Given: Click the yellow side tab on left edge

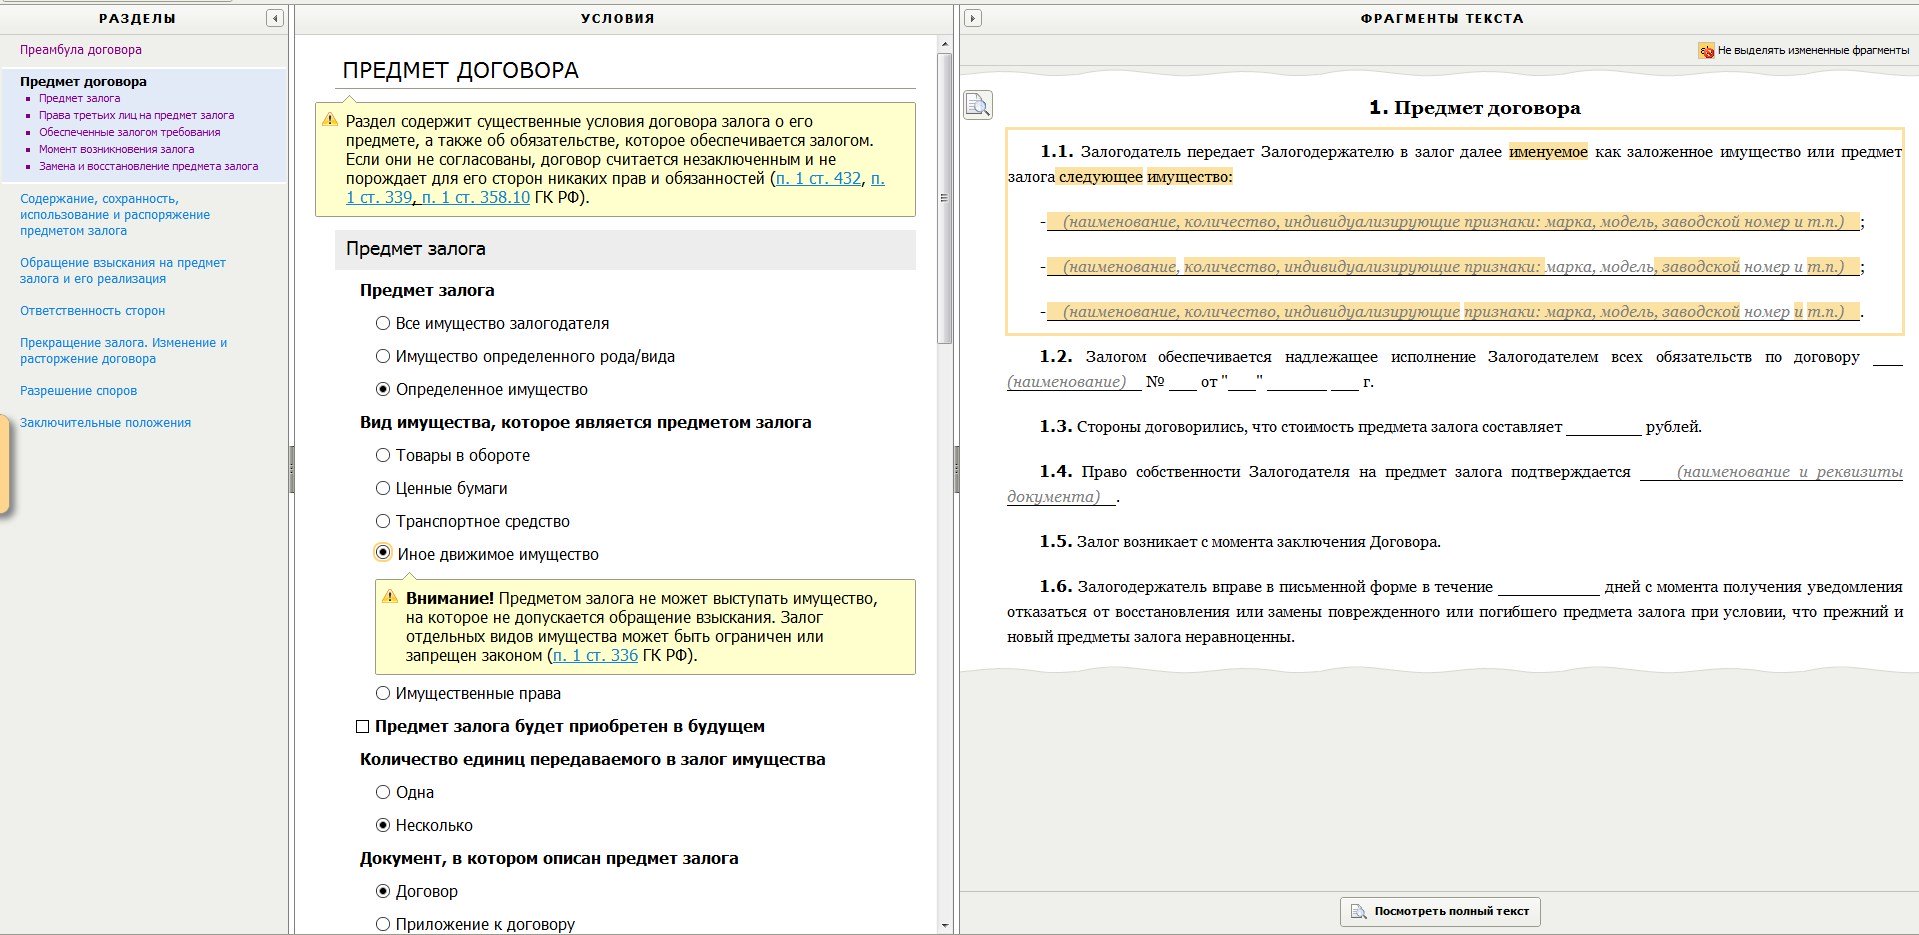Looking at the screenshot, I should pos(4,464).
